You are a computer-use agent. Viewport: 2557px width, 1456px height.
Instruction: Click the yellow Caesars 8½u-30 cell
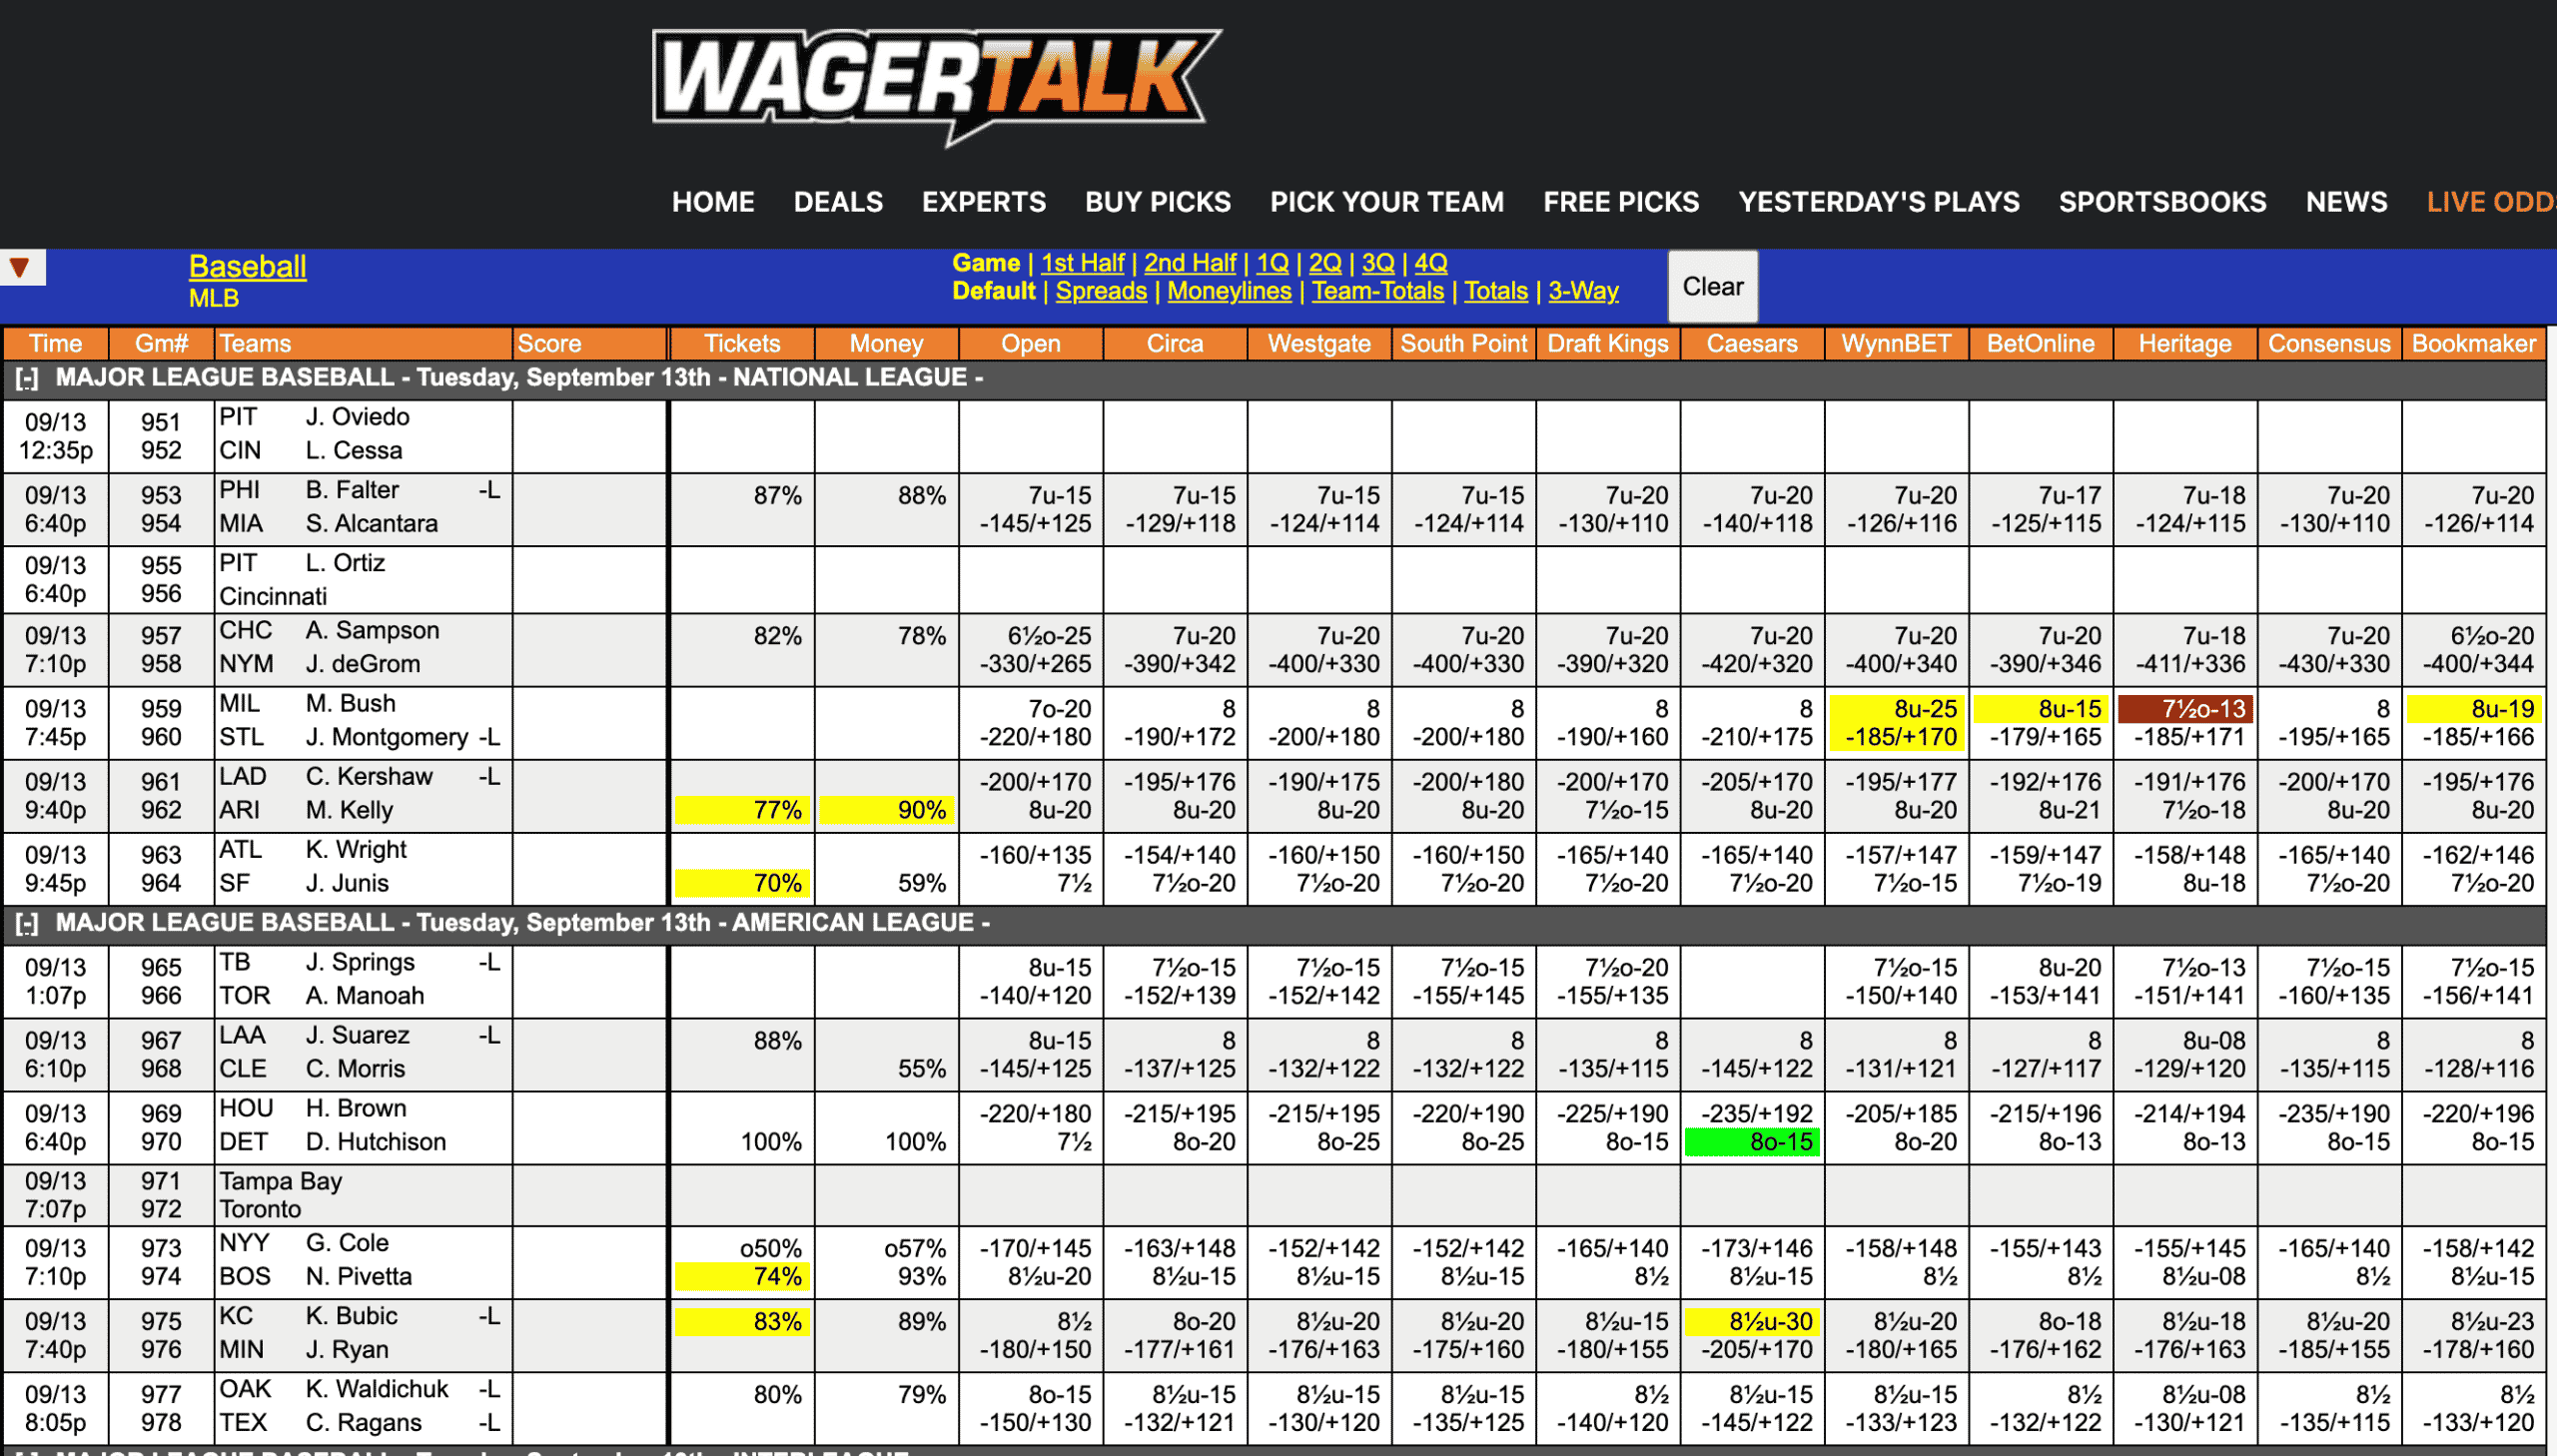[1752, 1322]
